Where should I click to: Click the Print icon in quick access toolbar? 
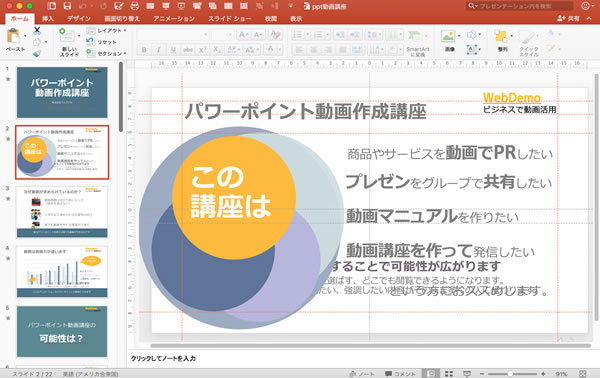(x=135, y=6)
